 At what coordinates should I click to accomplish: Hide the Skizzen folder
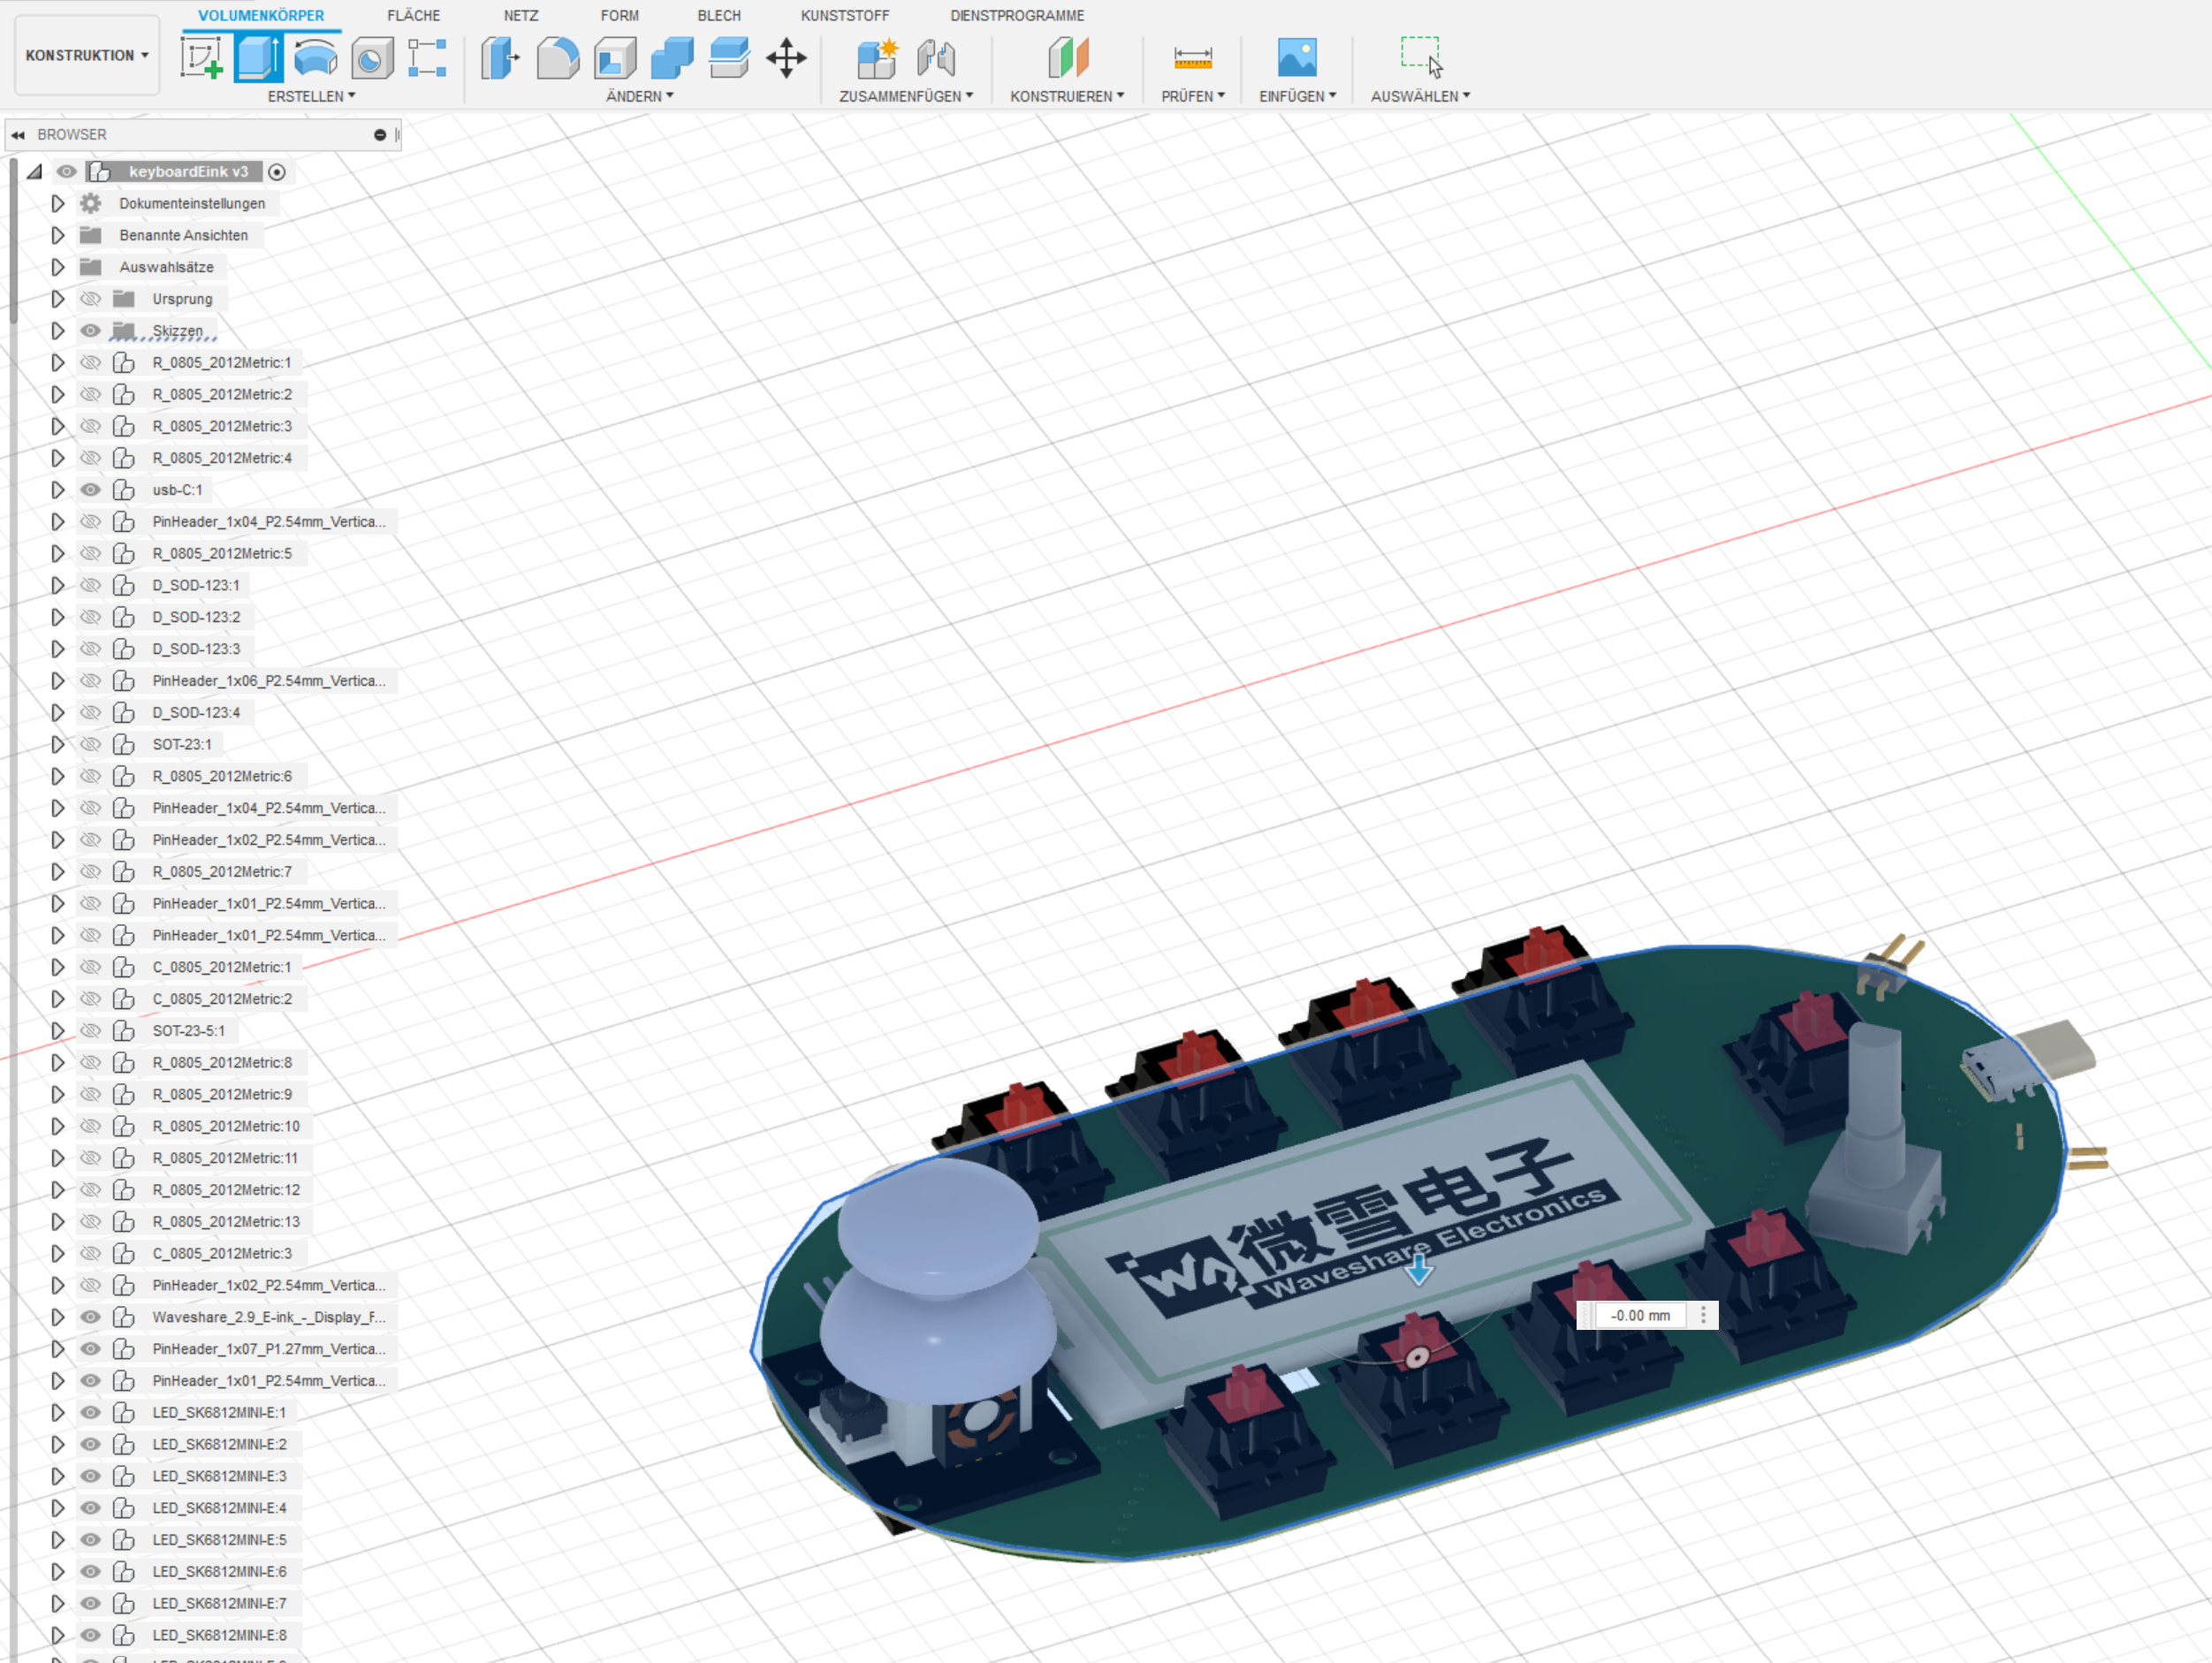(91, 331)
